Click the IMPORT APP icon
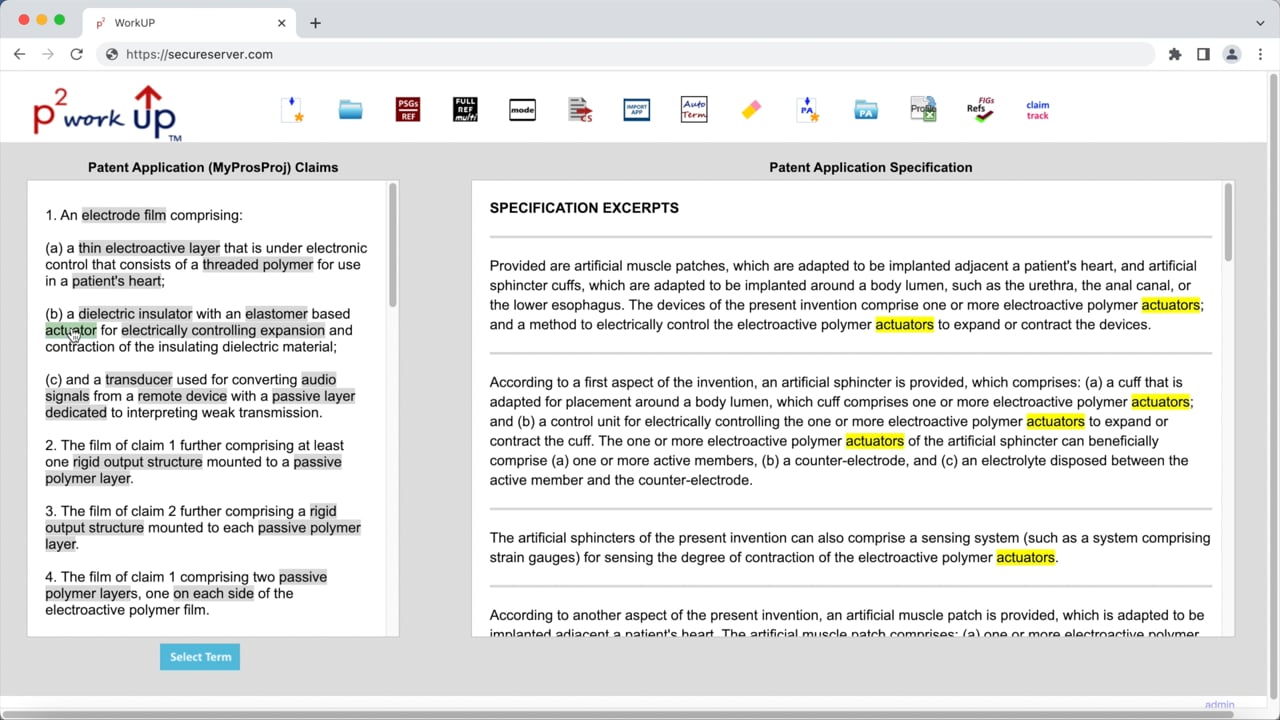1280x720 pixels. [x=636, y=109]
